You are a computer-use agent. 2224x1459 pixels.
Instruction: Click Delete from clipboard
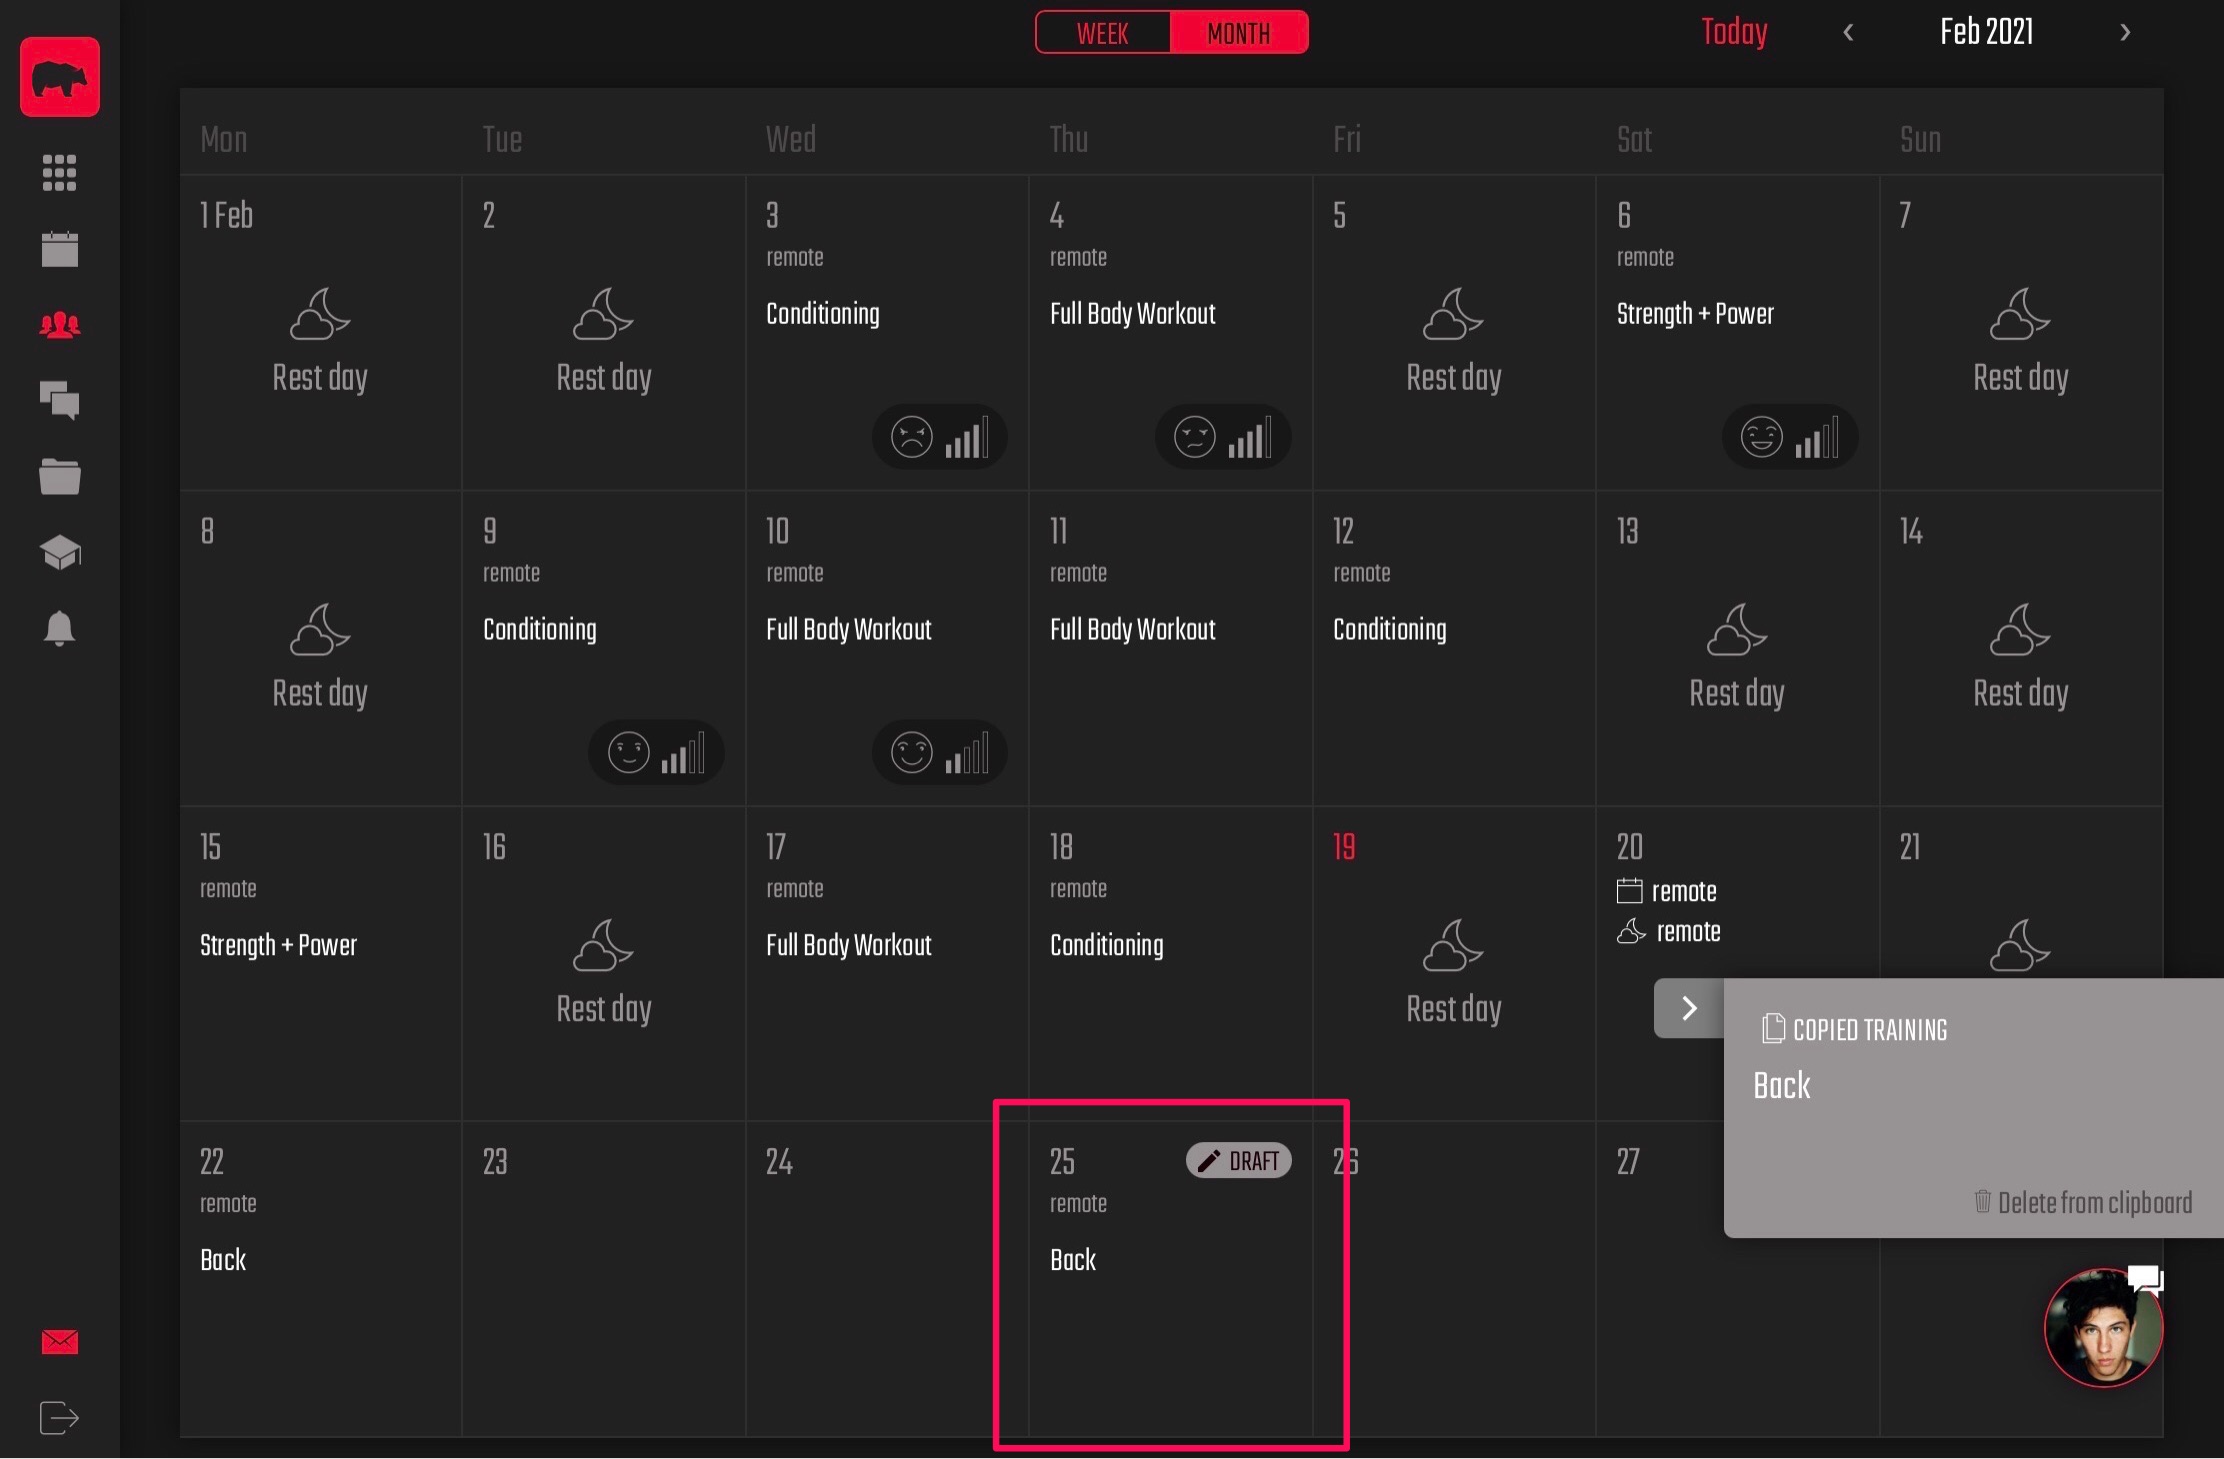click(x=2083, y=1202)
